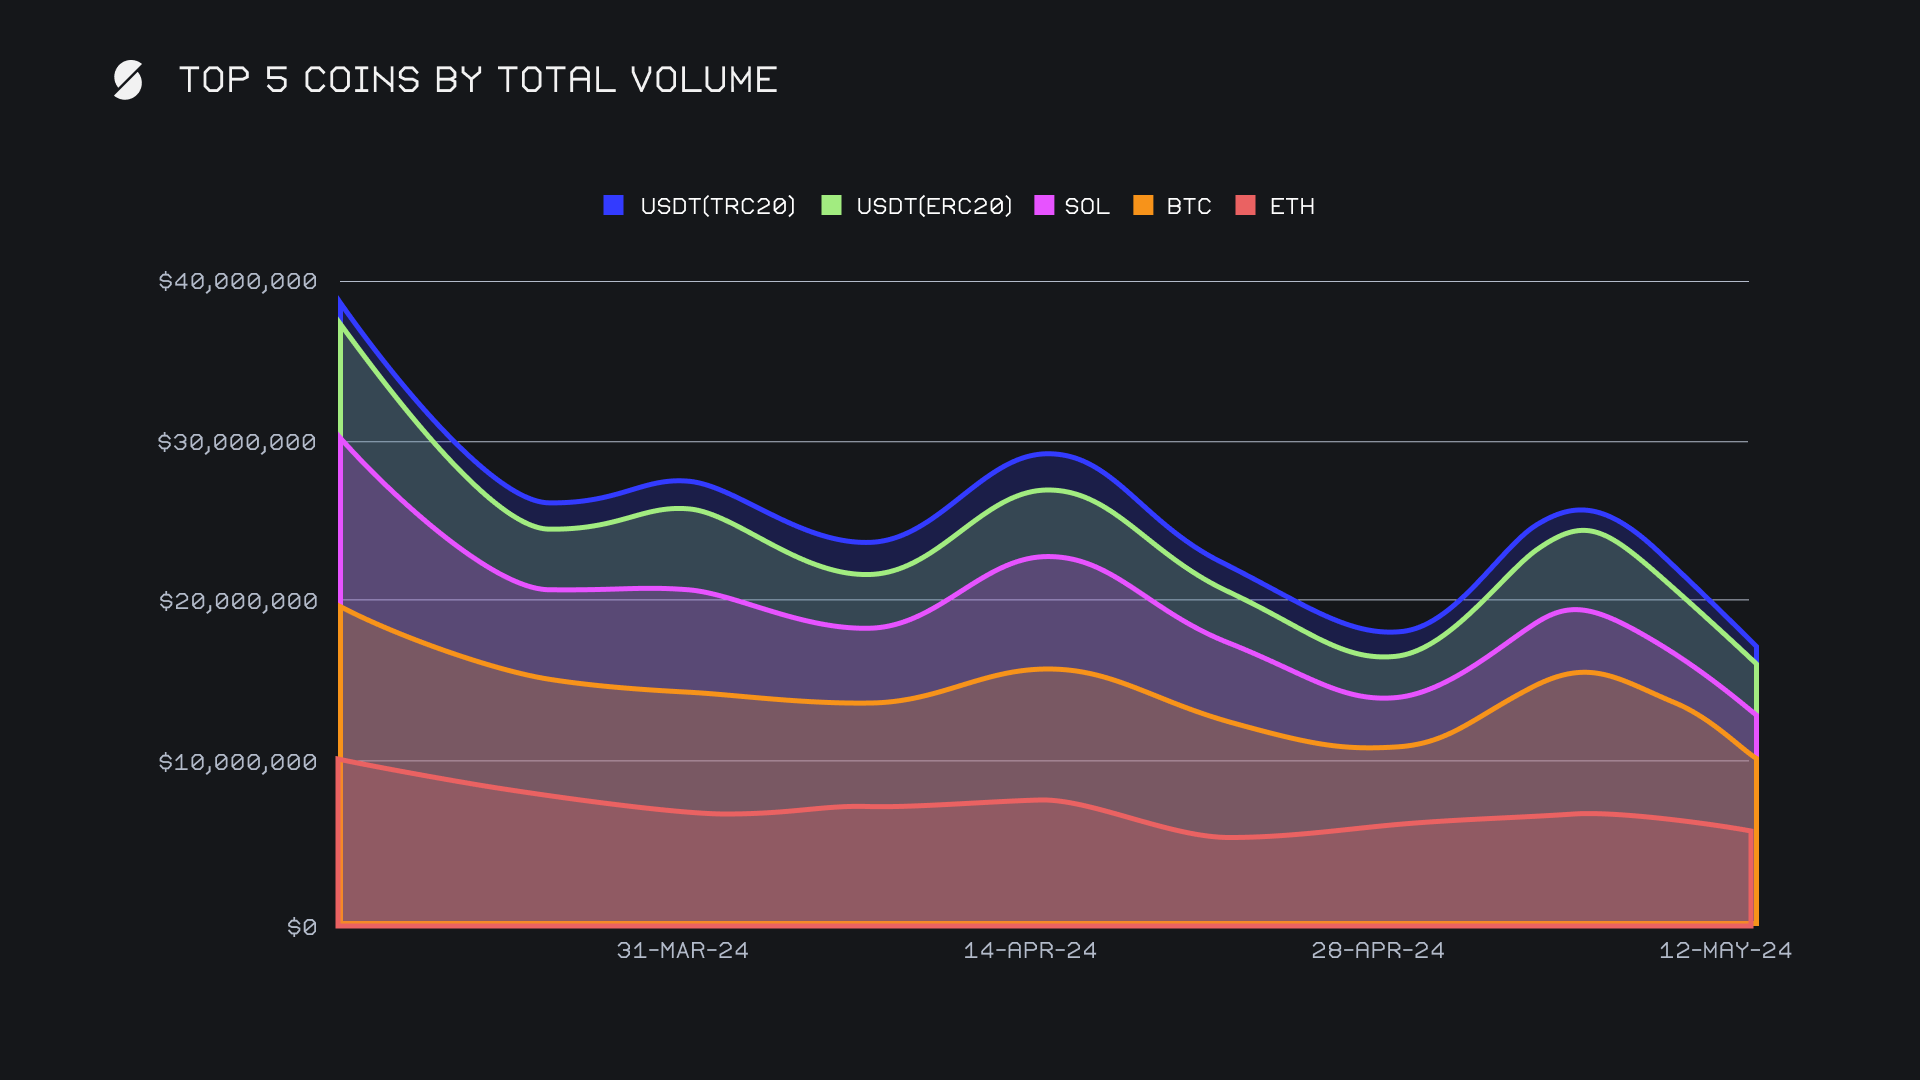Image resolution: width=1920 pixels, height=1080 pixels.
Task: Hide the BTC series via legend label
Action: point(1189,206)
